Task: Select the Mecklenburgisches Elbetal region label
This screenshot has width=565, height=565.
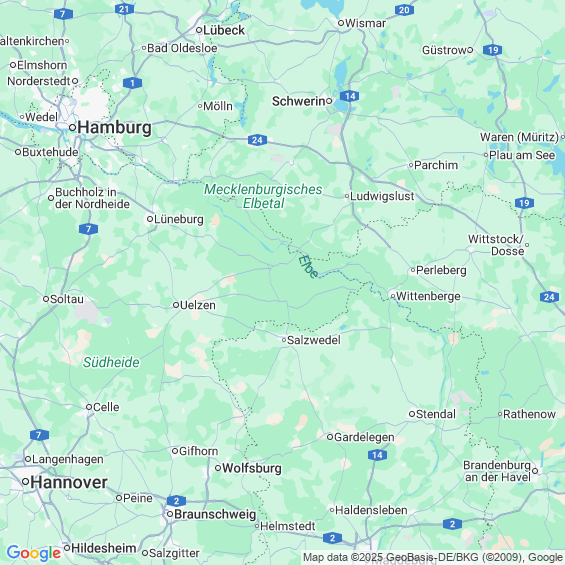Action: [x=263, y=196]
